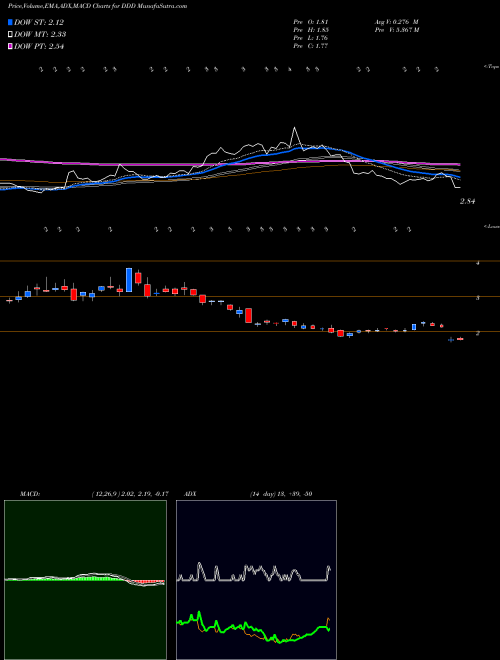
Task: Click the peak of the white price line
Action: click(x=294, y=128)
